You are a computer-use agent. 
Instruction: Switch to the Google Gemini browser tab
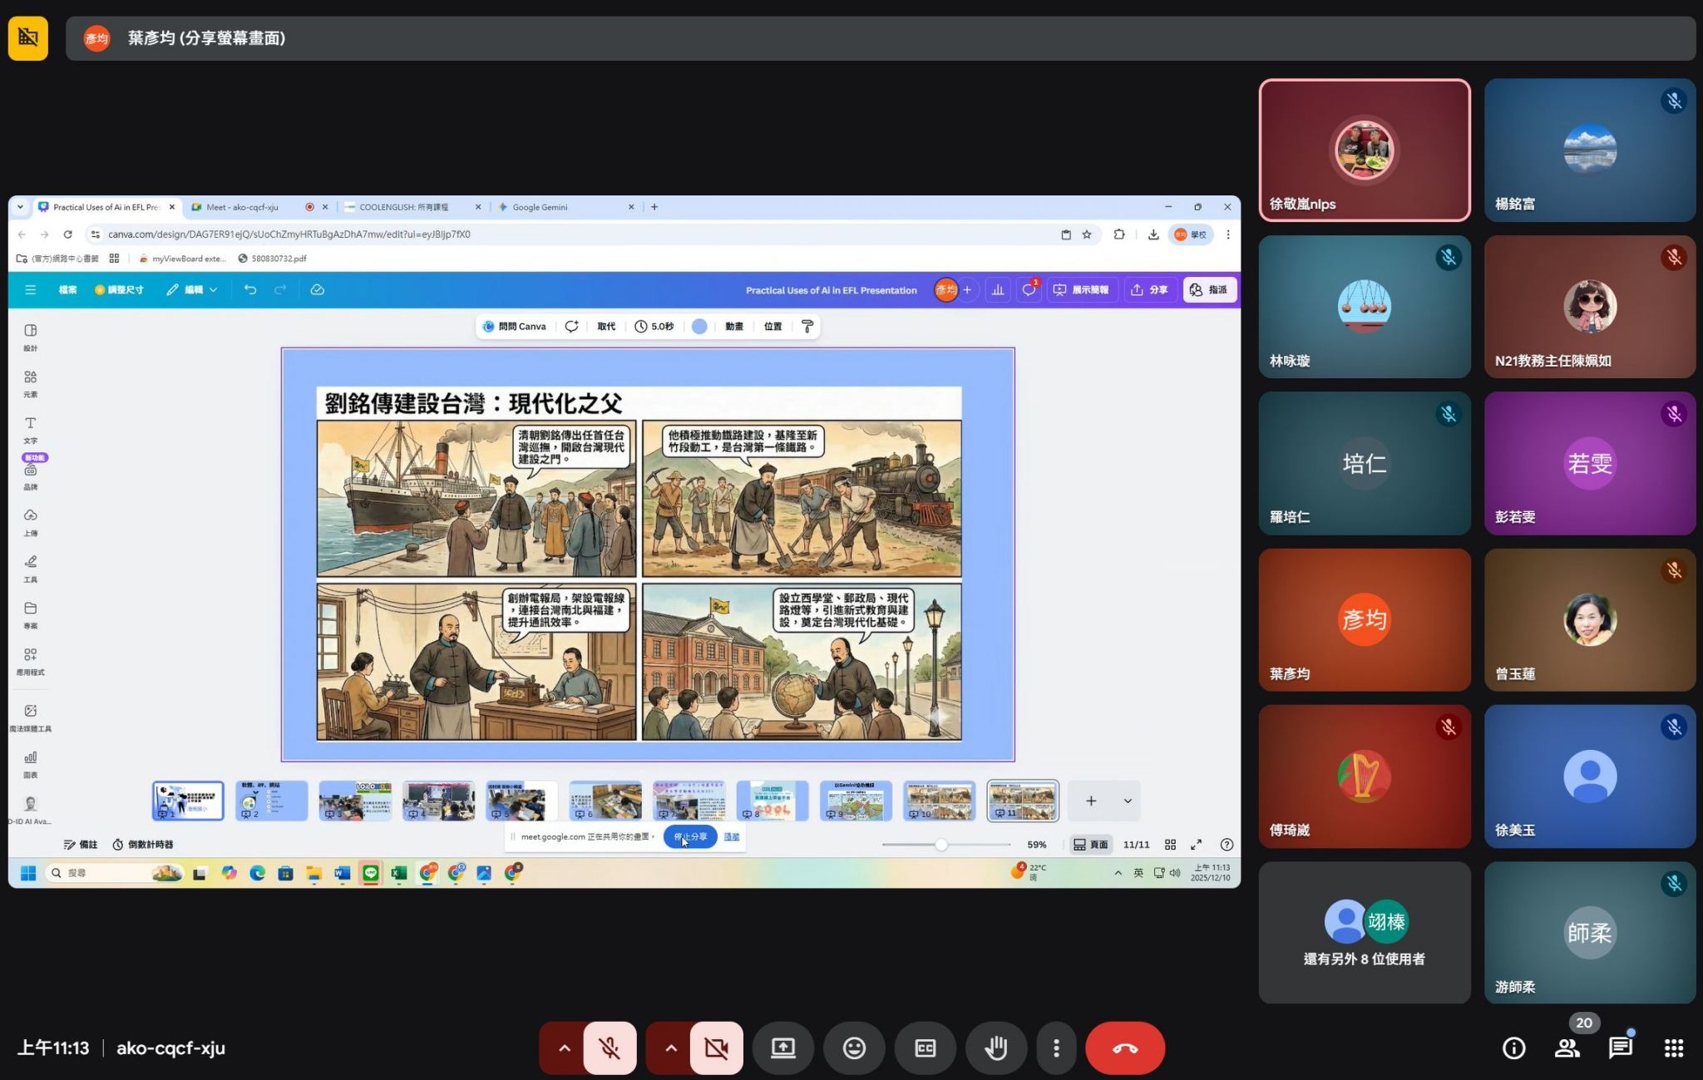[x=540, y=207]
